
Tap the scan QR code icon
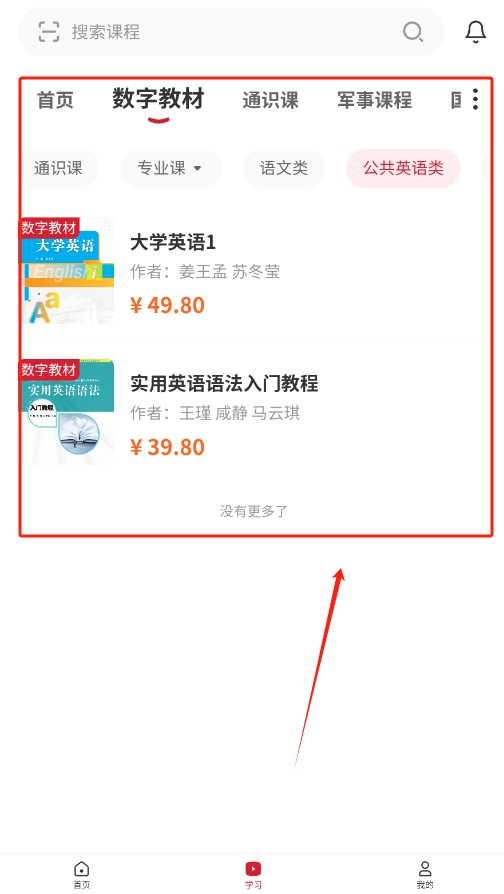[49, 31]
